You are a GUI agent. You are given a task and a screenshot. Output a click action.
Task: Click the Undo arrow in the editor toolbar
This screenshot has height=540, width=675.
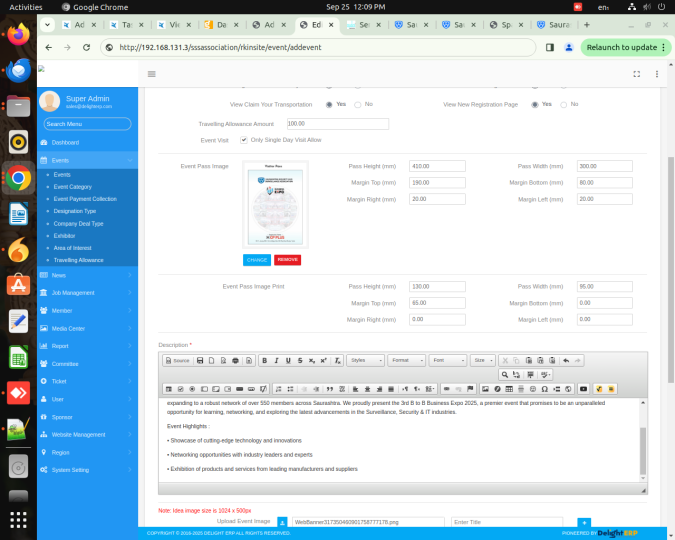[x=566, y=360]
